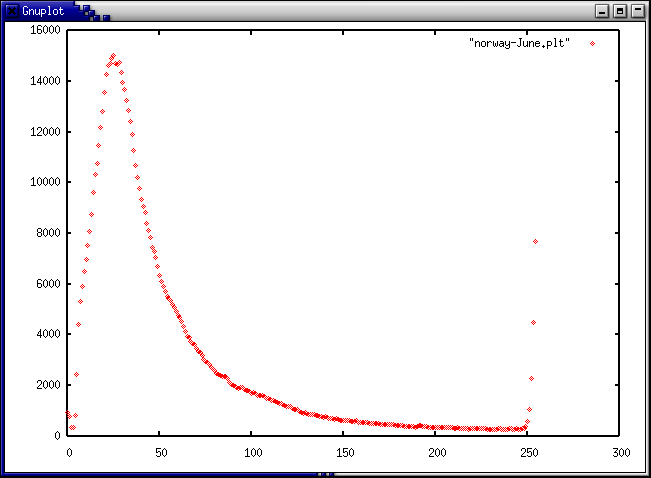Screen dimensions: 651x478
Task: Click the 100 x-axis tick label
Action: click(x=252, y=452)
